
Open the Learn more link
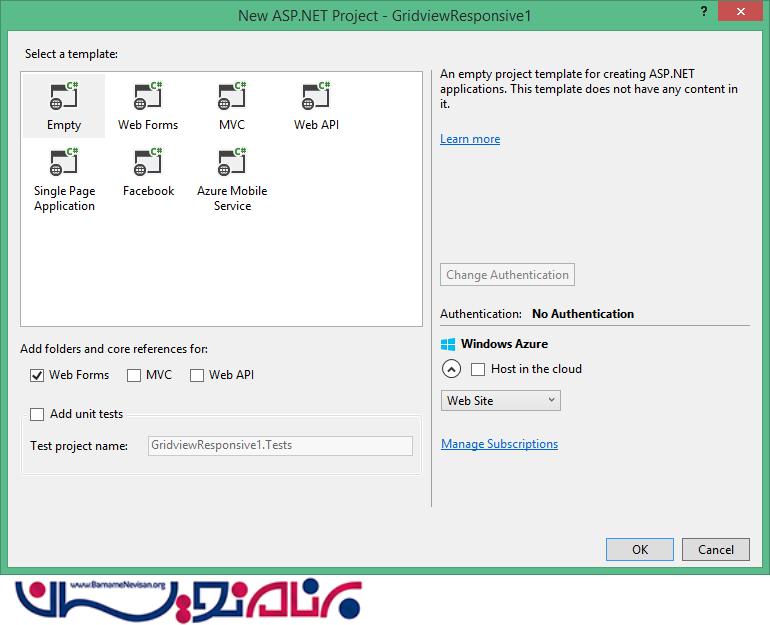tap(470, 139)
